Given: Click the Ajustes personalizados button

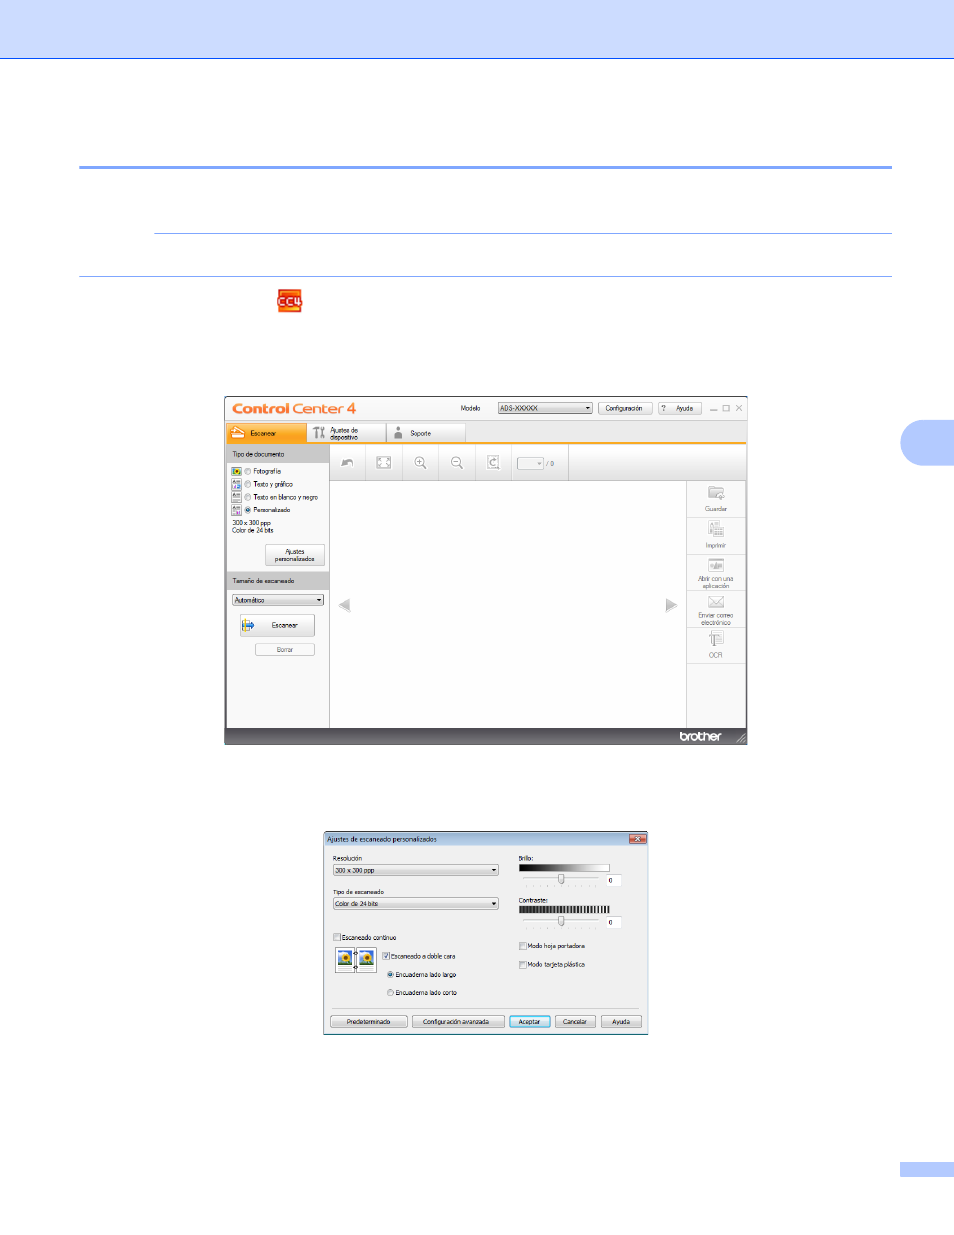Looking at the screenshot, I should pyautogui.click(x=295, y=555).
